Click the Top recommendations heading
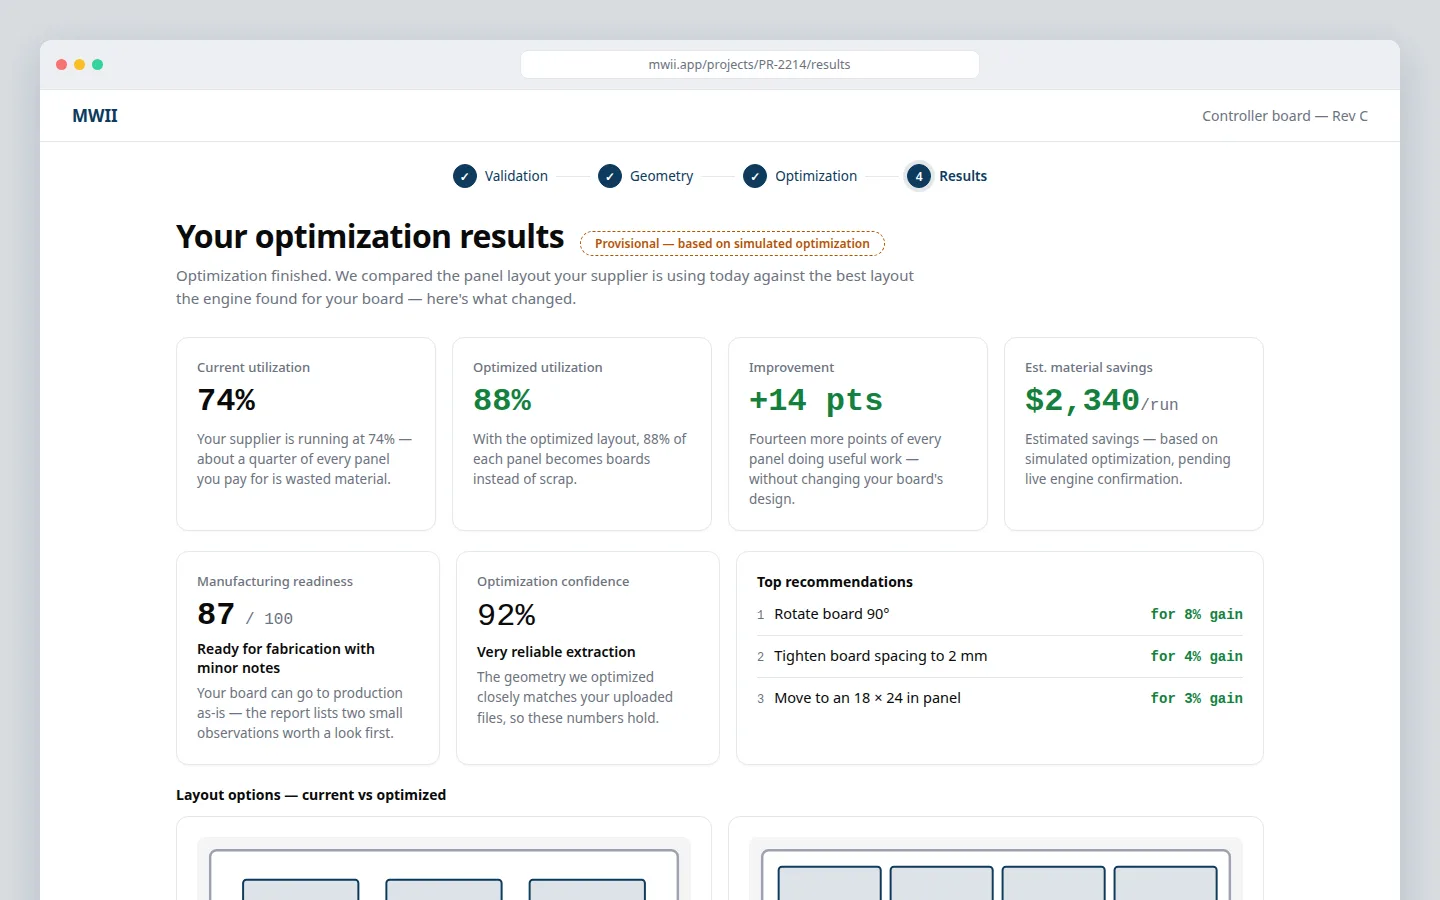Screen dimensions: 1440x900 click(x=835, y=582)
